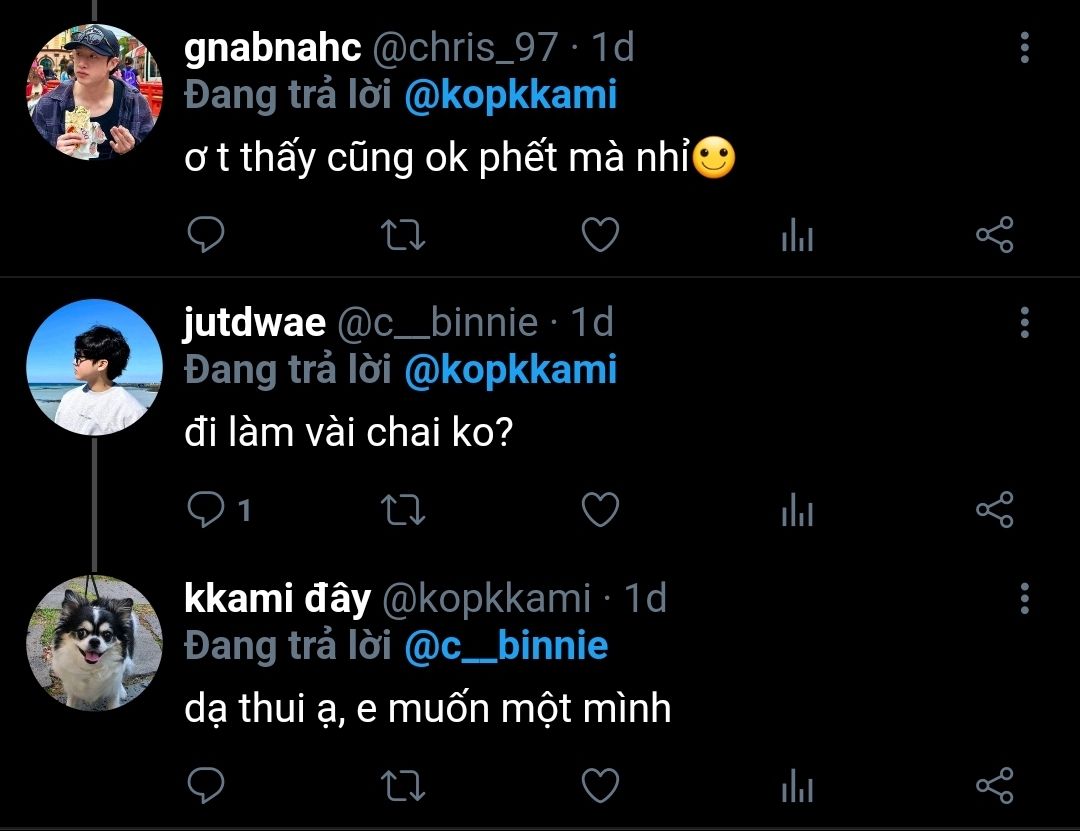The height and width of the screenshot is (831, 1080).
Task: Like the tweet by gnabnahc
Action: [600, 236]
